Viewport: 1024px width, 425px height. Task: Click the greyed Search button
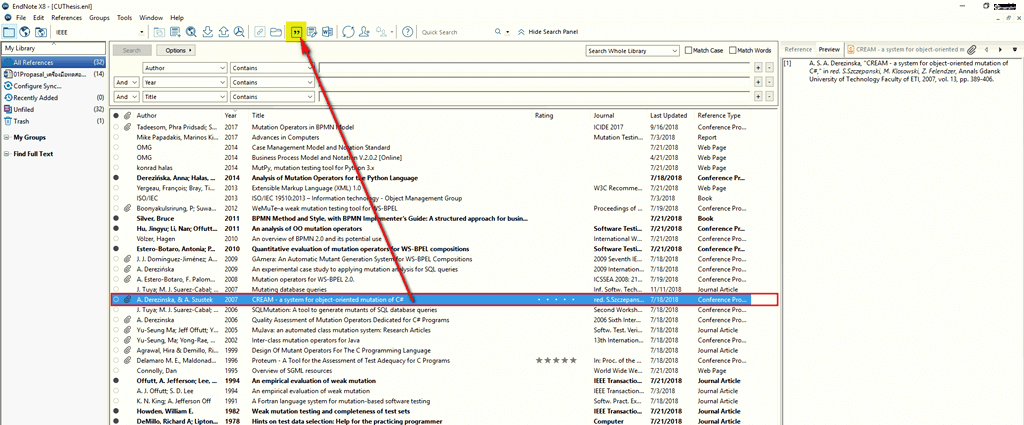(132, 50)
